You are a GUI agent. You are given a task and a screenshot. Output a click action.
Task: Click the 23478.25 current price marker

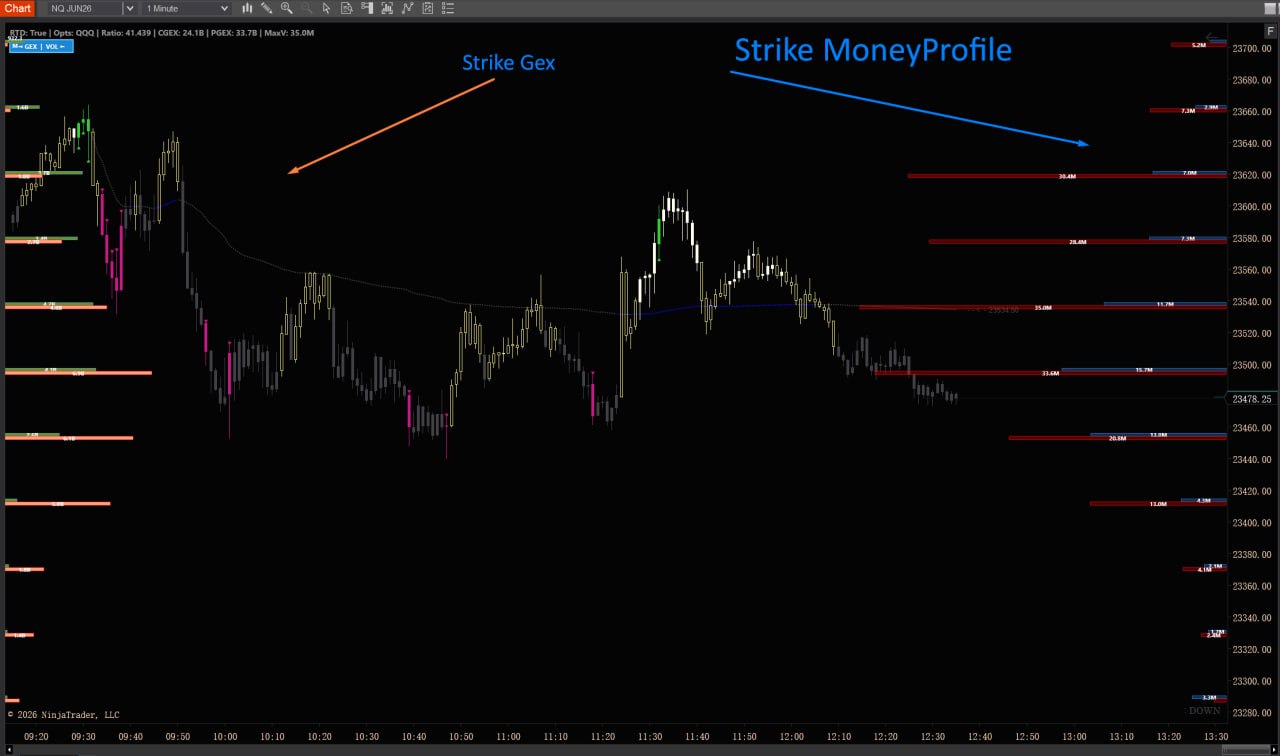click(1251, 399)
